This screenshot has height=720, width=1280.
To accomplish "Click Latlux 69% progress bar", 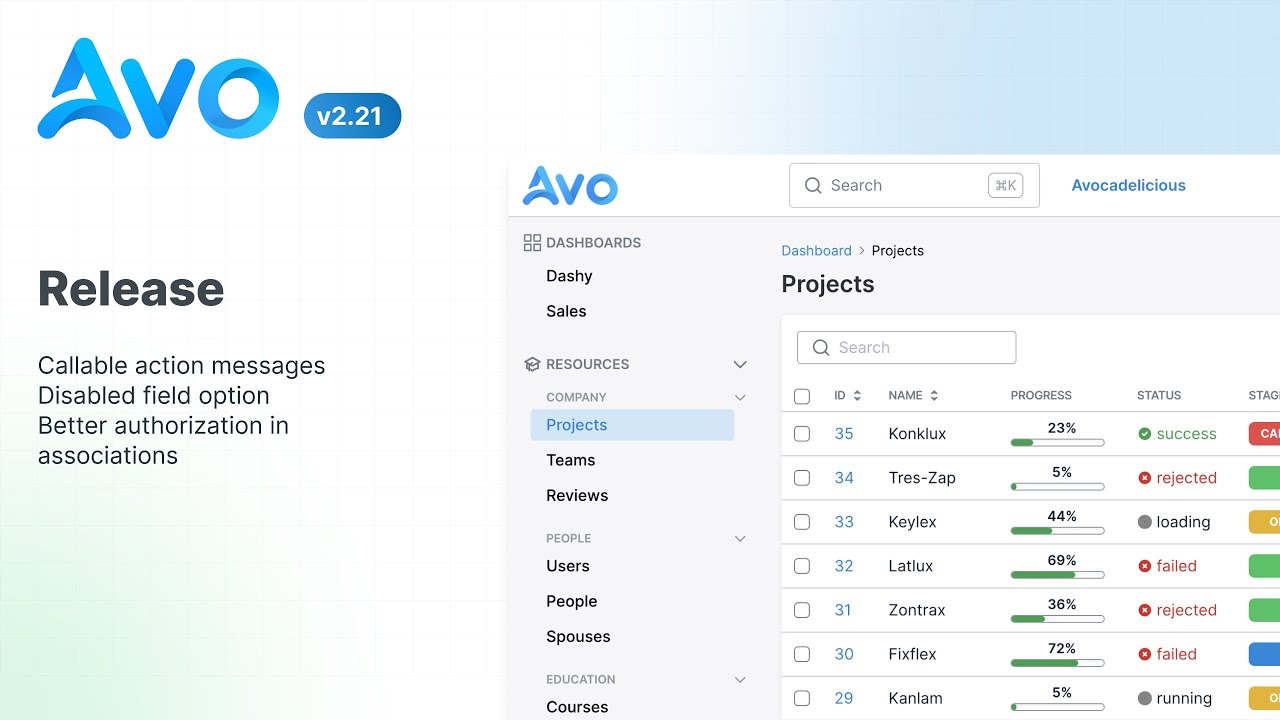I will point(1058,574).
